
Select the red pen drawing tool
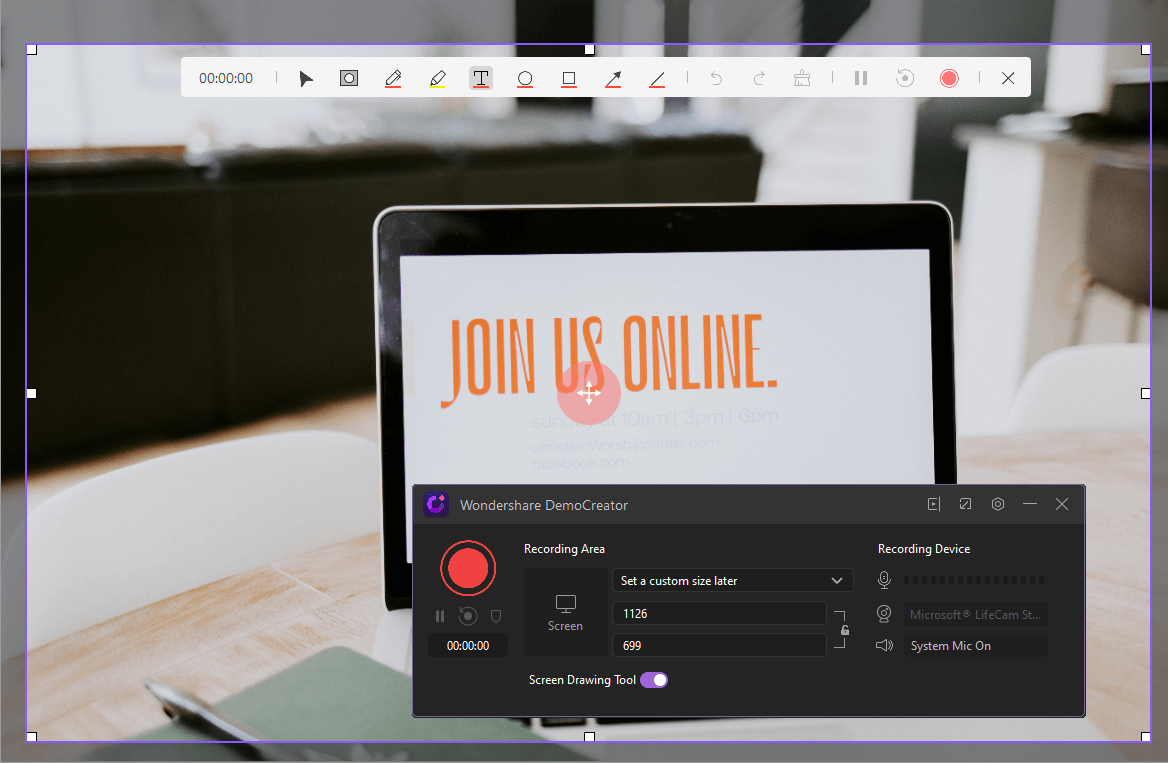393,78
